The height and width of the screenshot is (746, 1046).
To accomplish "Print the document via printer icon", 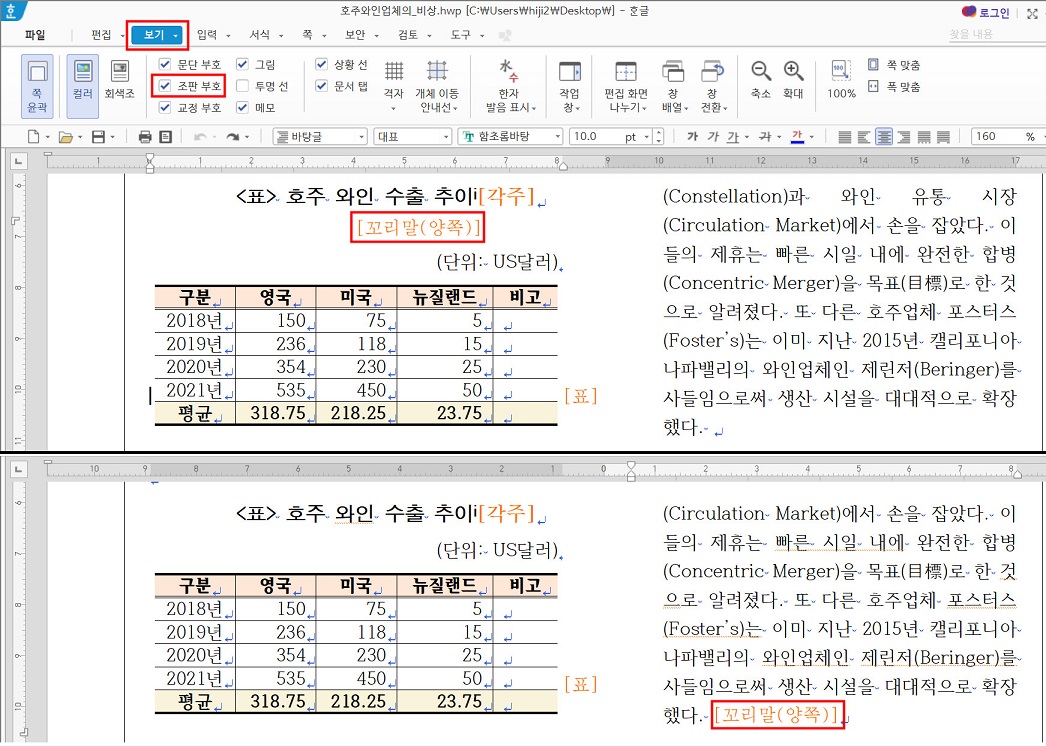I will click(145, 137).
